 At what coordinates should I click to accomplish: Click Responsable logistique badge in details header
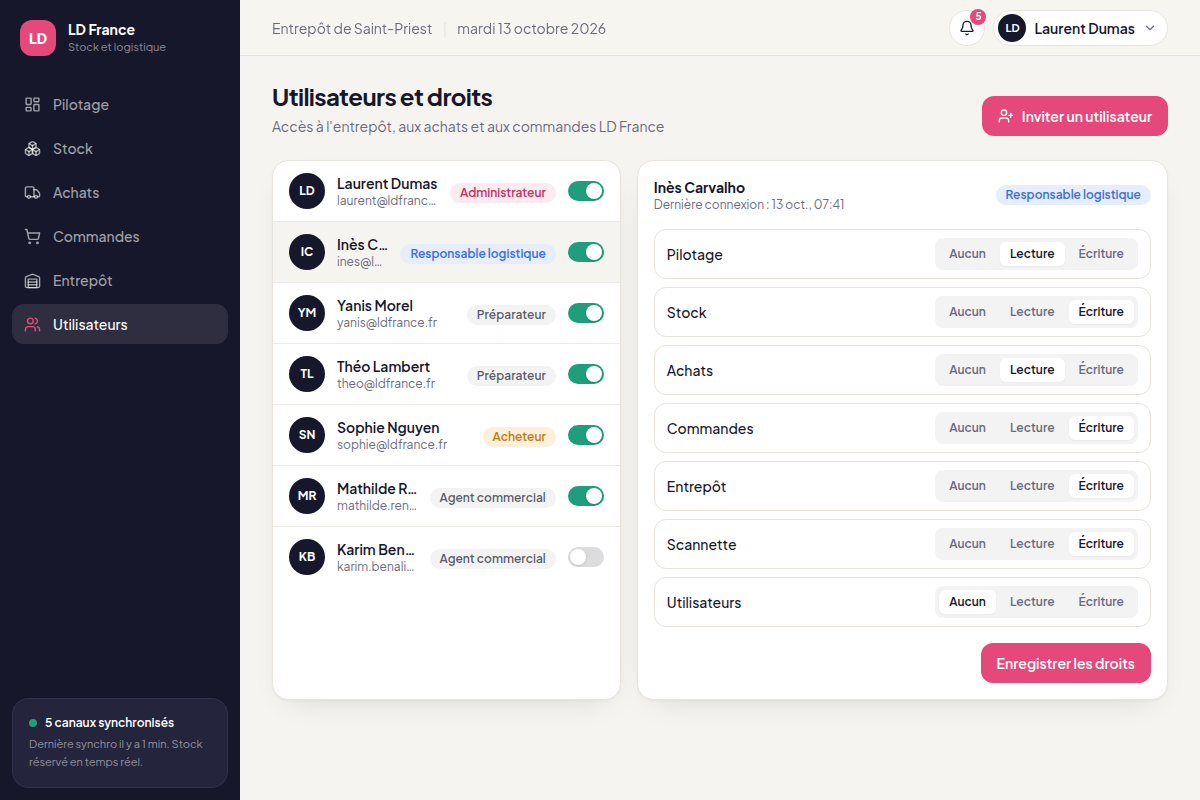[1073, 195]
